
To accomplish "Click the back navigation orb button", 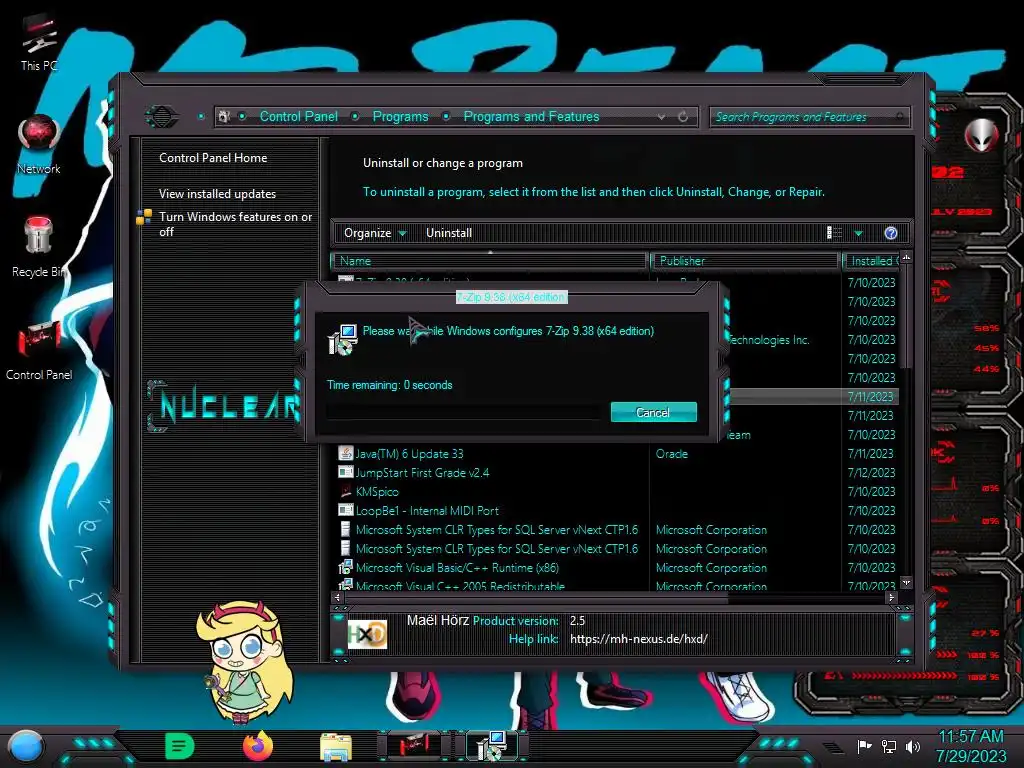I will click(161, 117).
